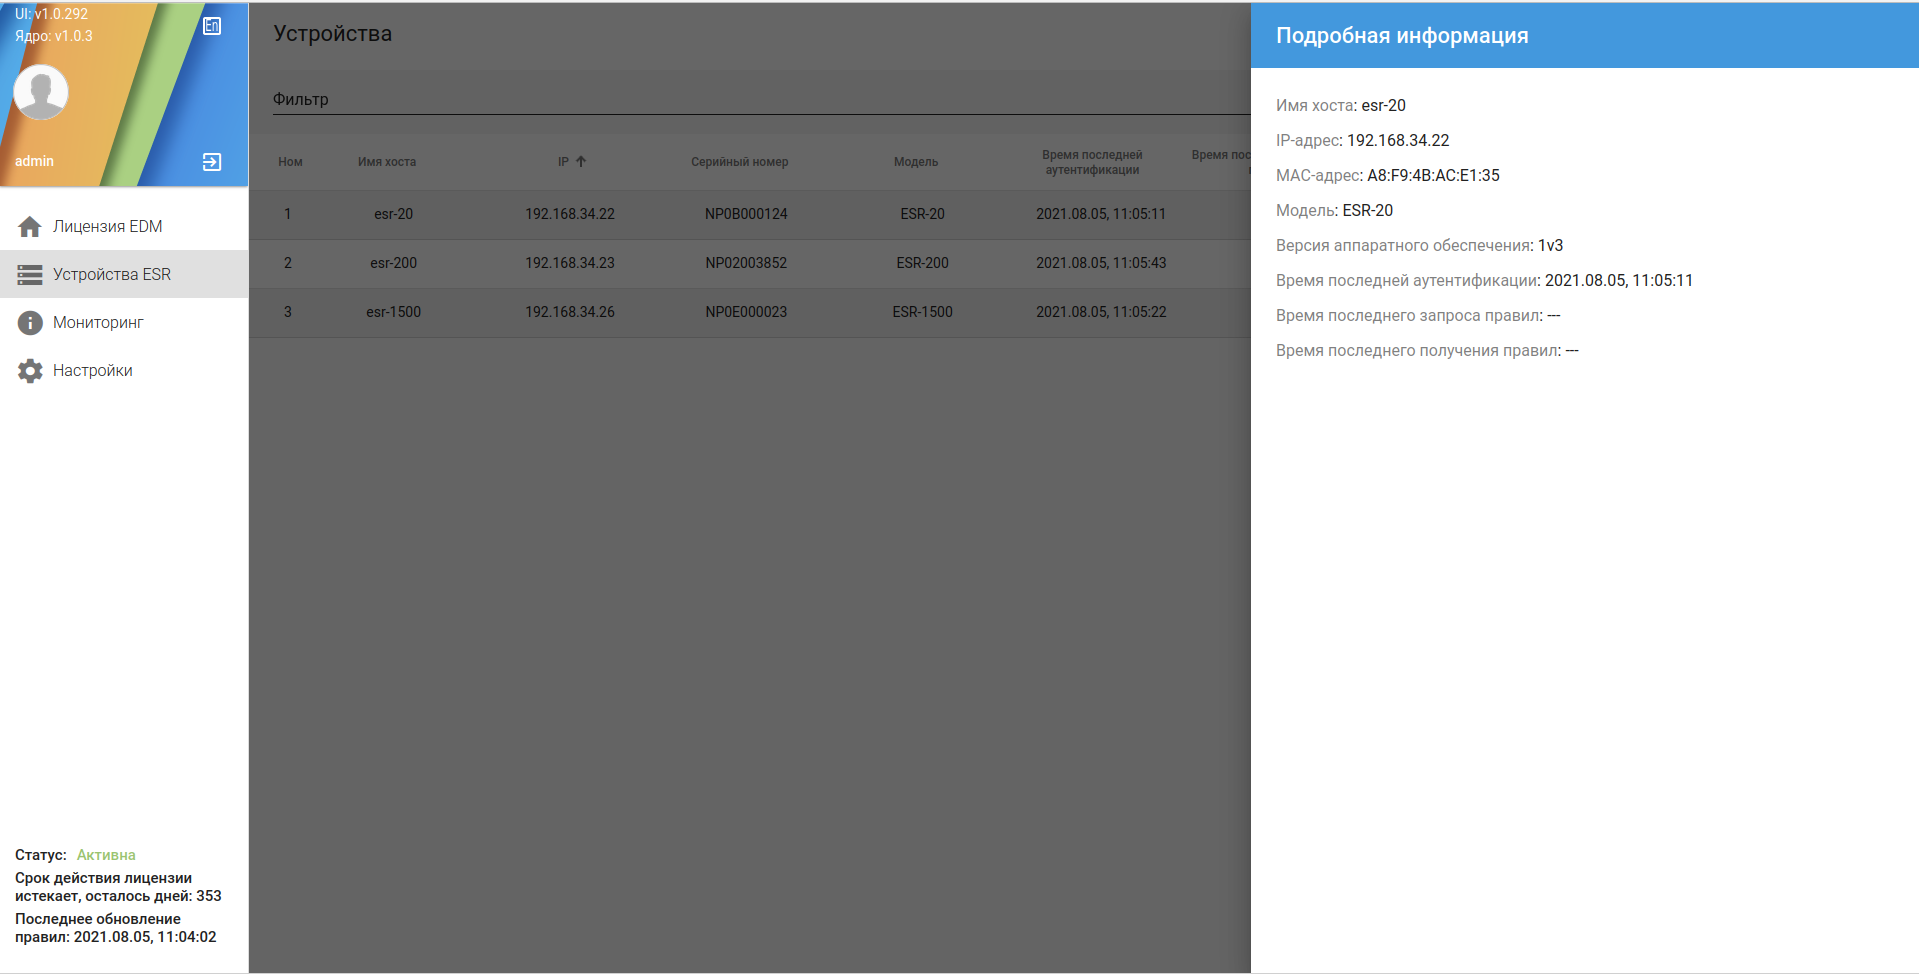This screenshot has height=974, width=1919.
Task: Sort by Модель column header
Action: pos(916,162)
